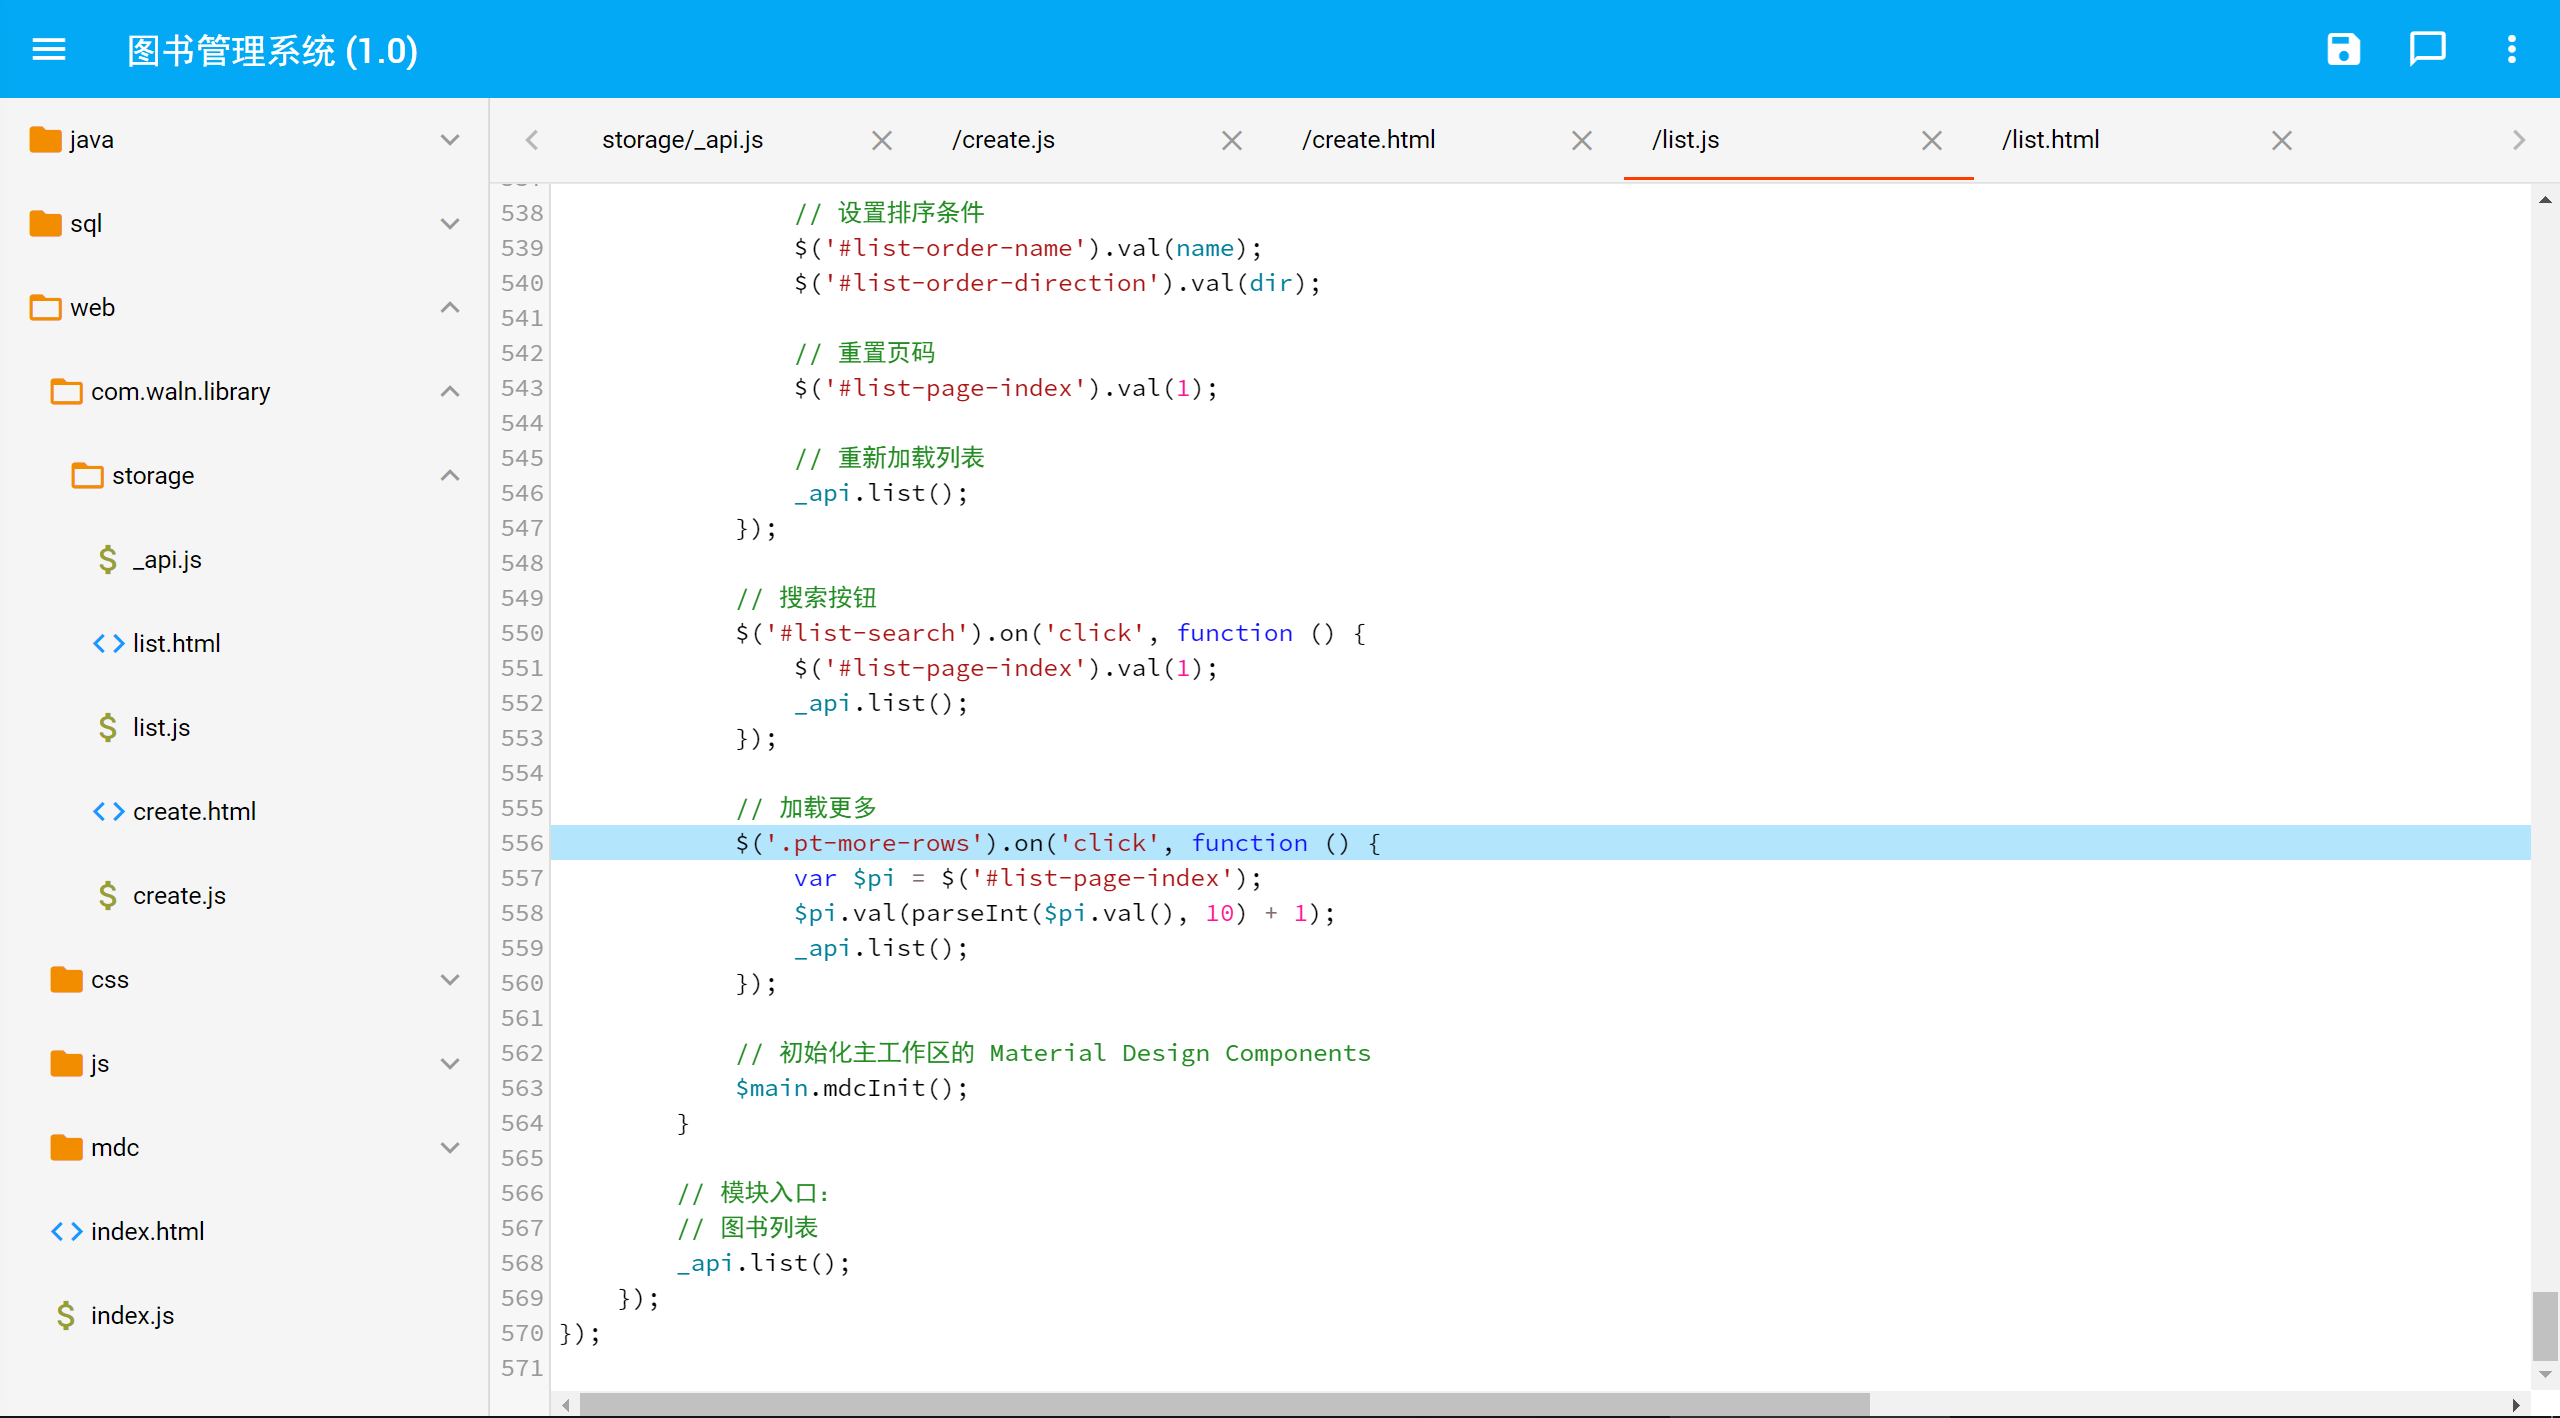The image size is (2560, 1418).
Task: Collapse the web folder chevron
Action: [450, 308]
